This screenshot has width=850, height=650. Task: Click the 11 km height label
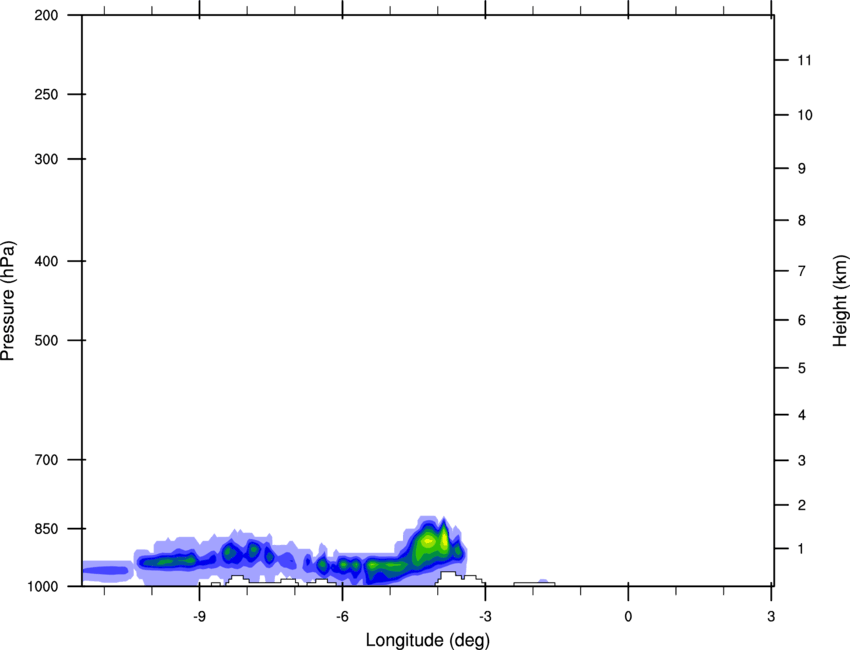tap(804, 60)
